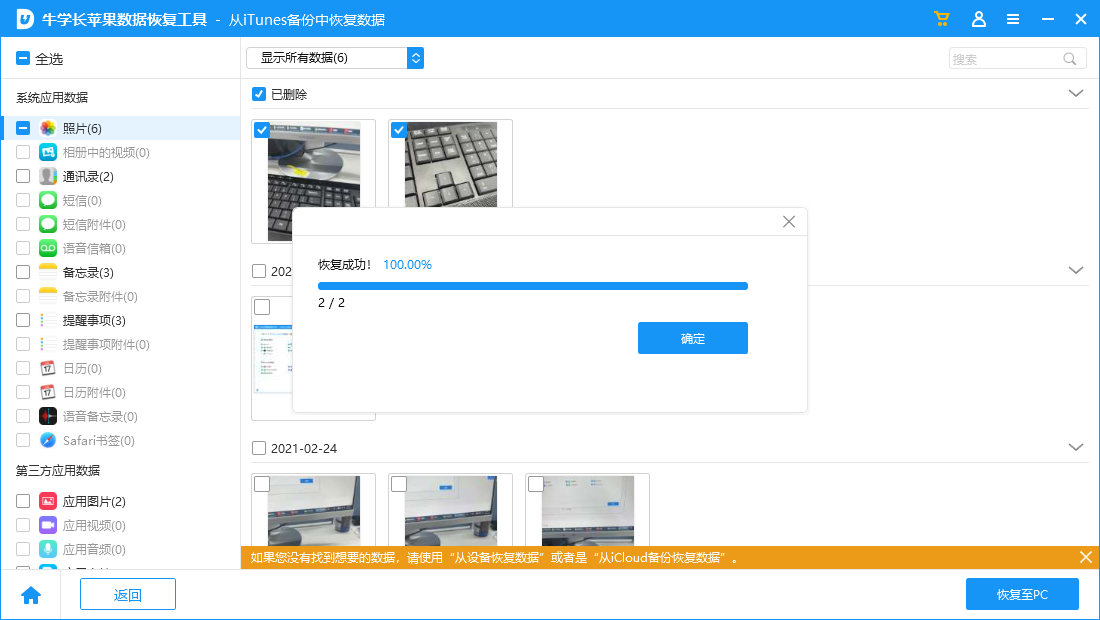Open the user account icon
1100x620 pixels.
point(979,19)
